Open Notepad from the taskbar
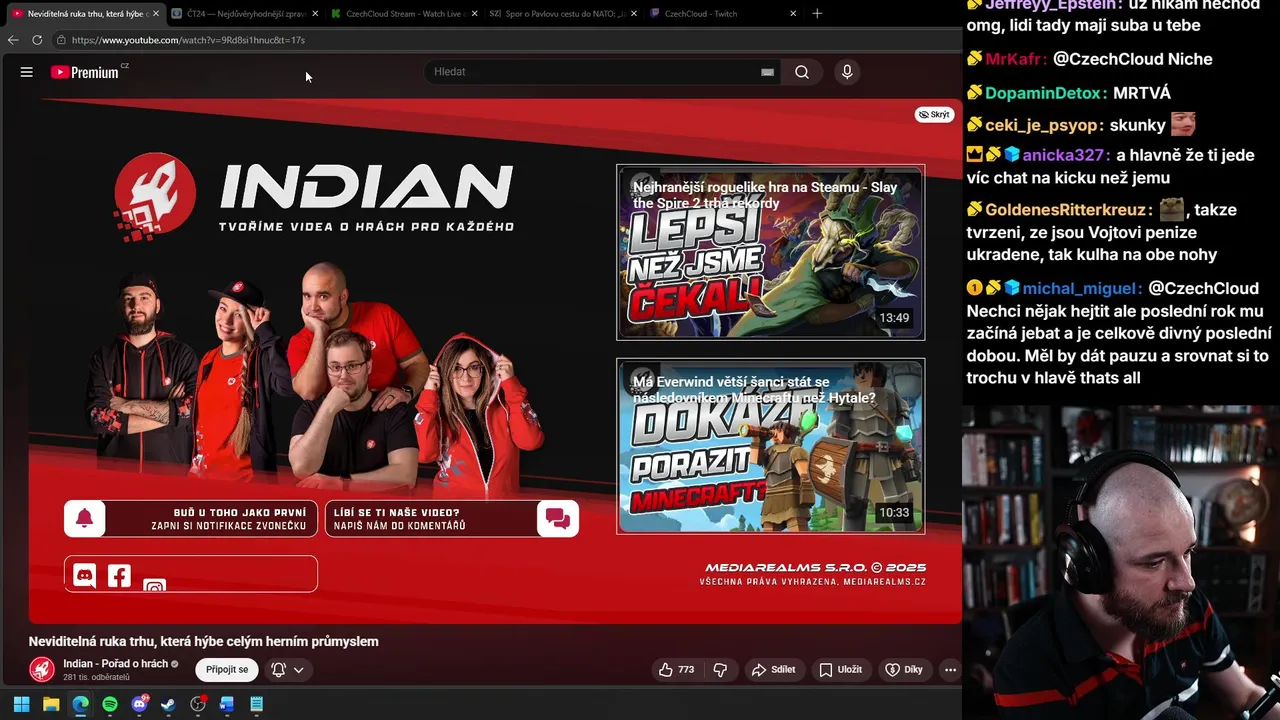Screen dimensions: 1280x720 [257, 704]
